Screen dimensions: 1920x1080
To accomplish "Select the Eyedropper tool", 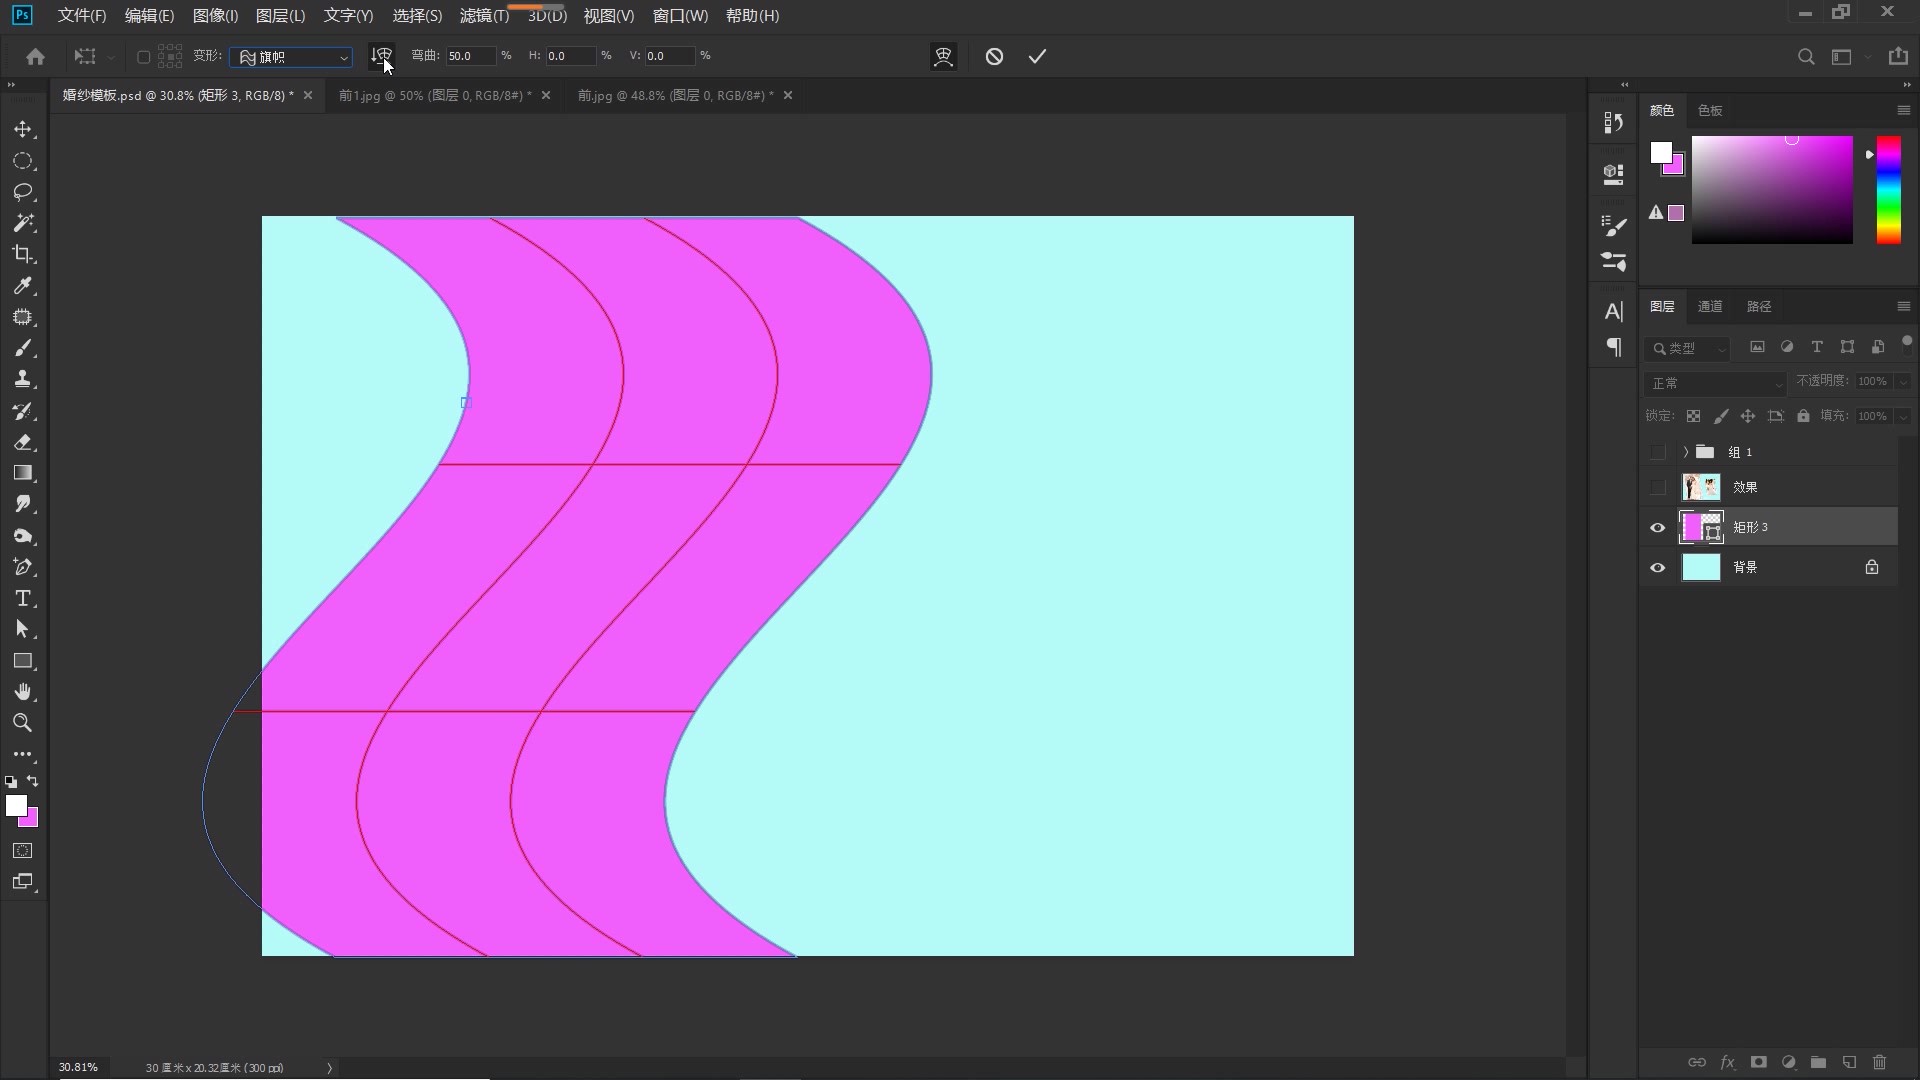I will (23, 286).
